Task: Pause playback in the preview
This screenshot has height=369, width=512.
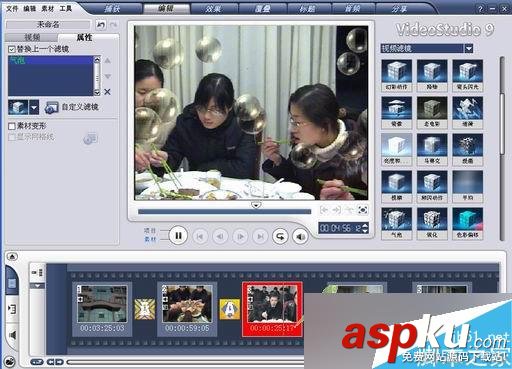Action: 178,236
